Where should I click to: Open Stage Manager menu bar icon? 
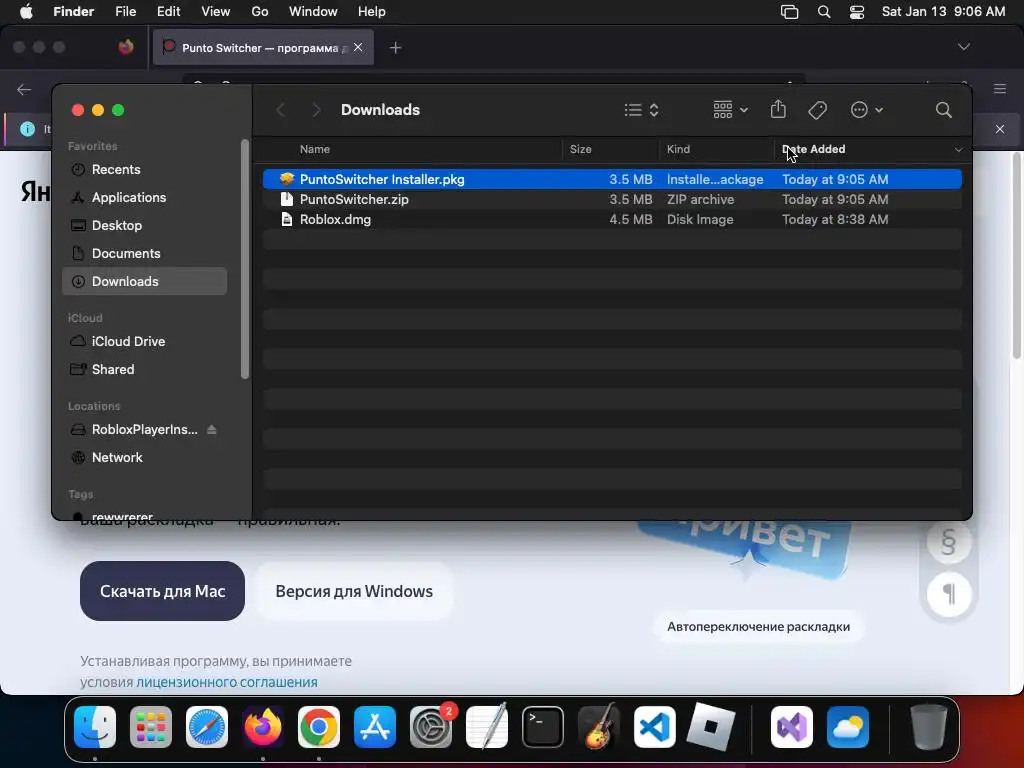coord(790,12)
